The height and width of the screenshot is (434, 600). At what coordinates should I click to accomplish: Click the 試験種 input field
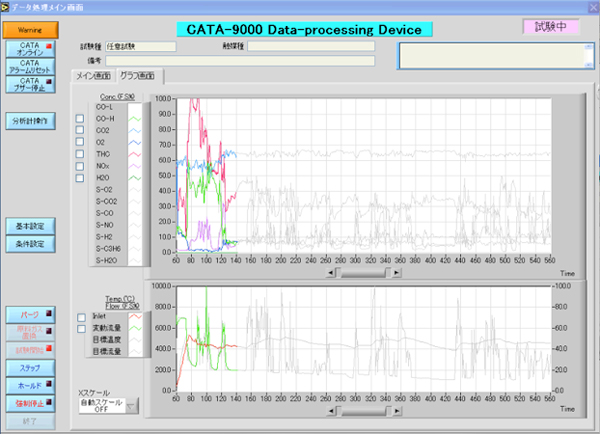[141, 46]
